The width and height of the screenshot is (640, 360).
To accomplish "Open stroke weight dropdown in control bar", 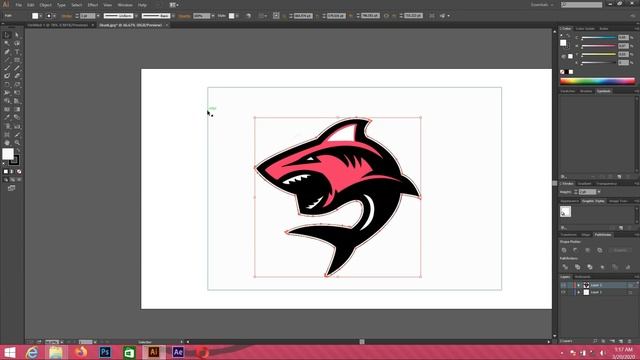I will 98,16.
